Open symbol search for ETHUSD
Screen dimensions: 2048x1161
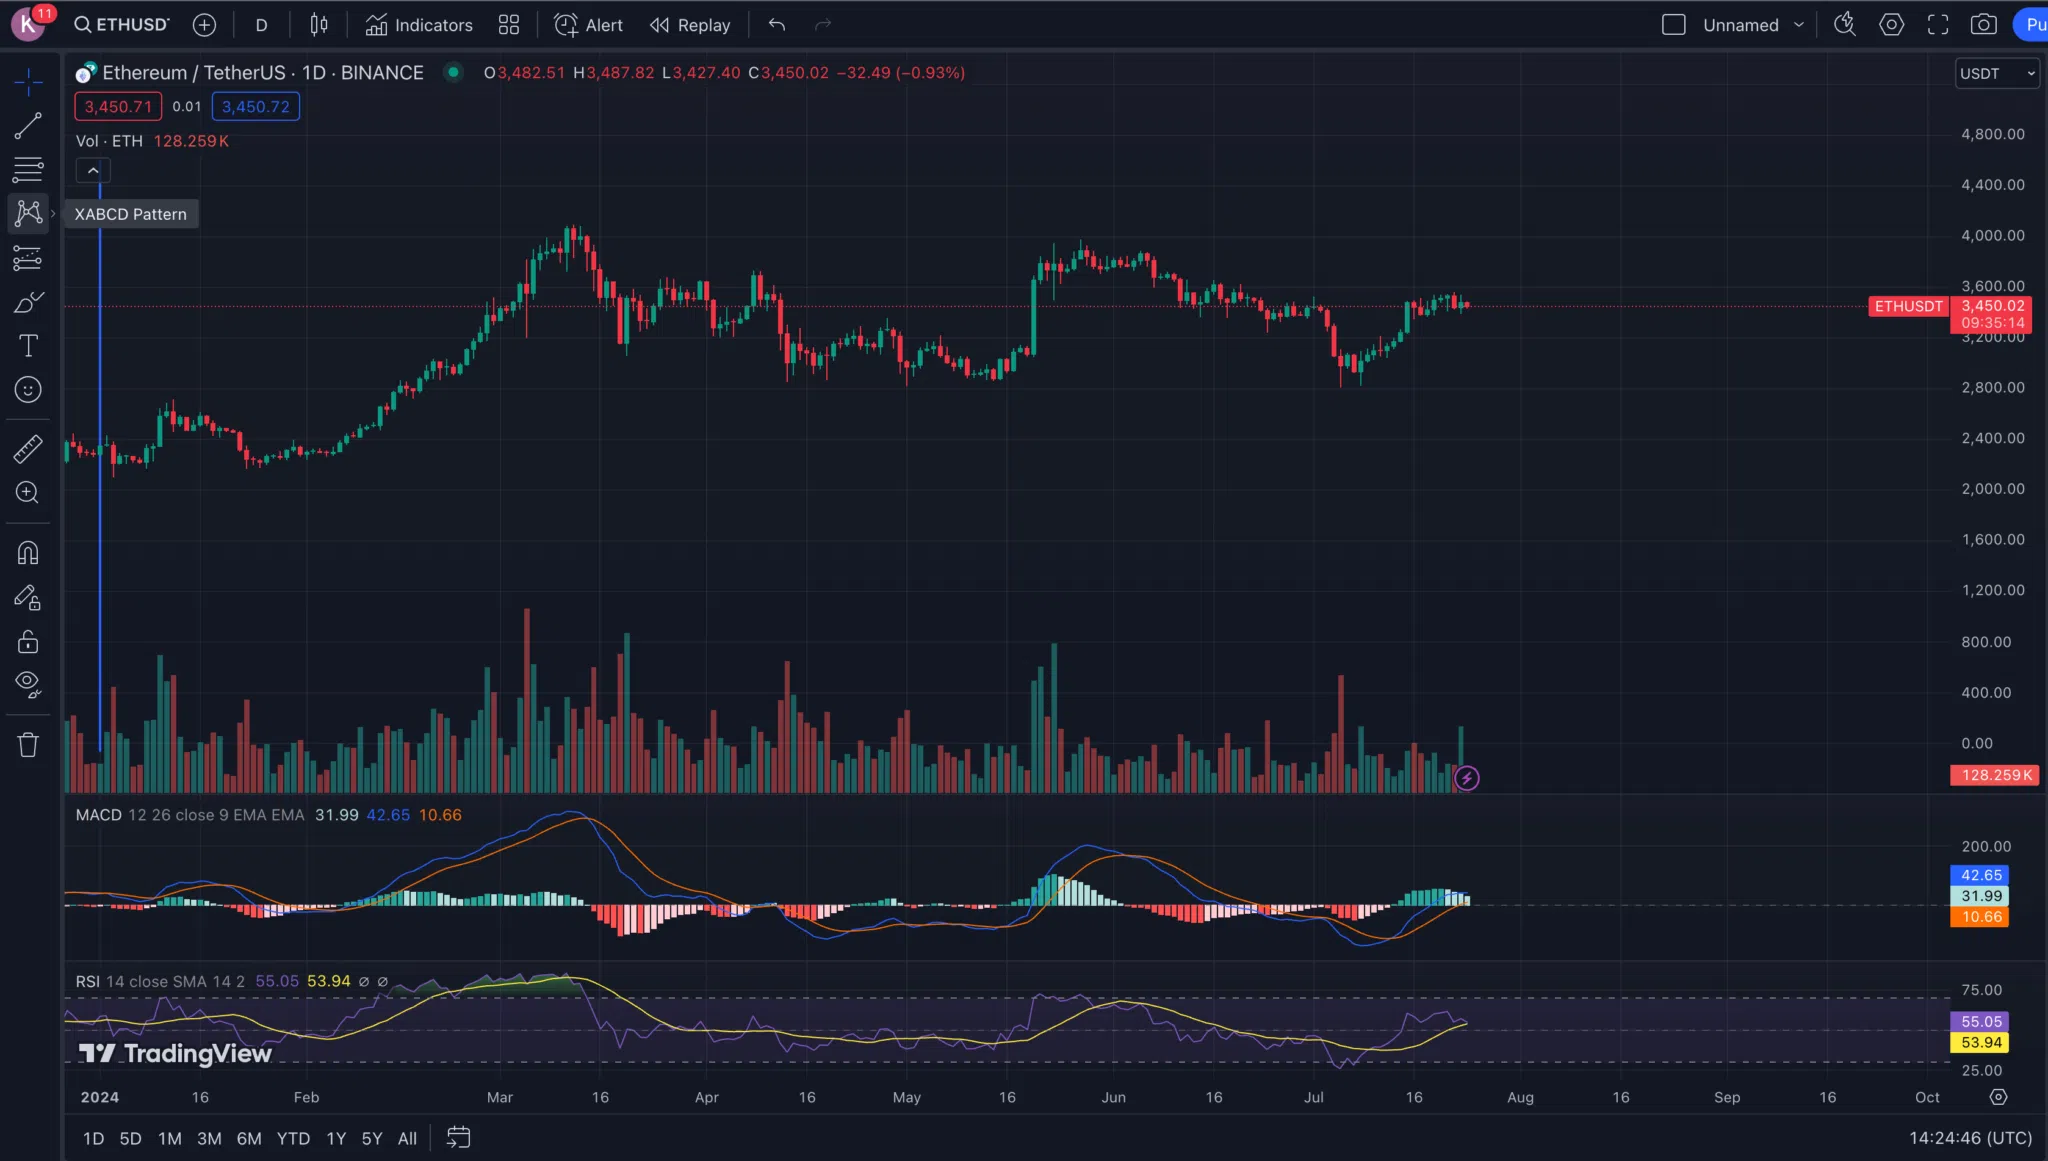122,25
